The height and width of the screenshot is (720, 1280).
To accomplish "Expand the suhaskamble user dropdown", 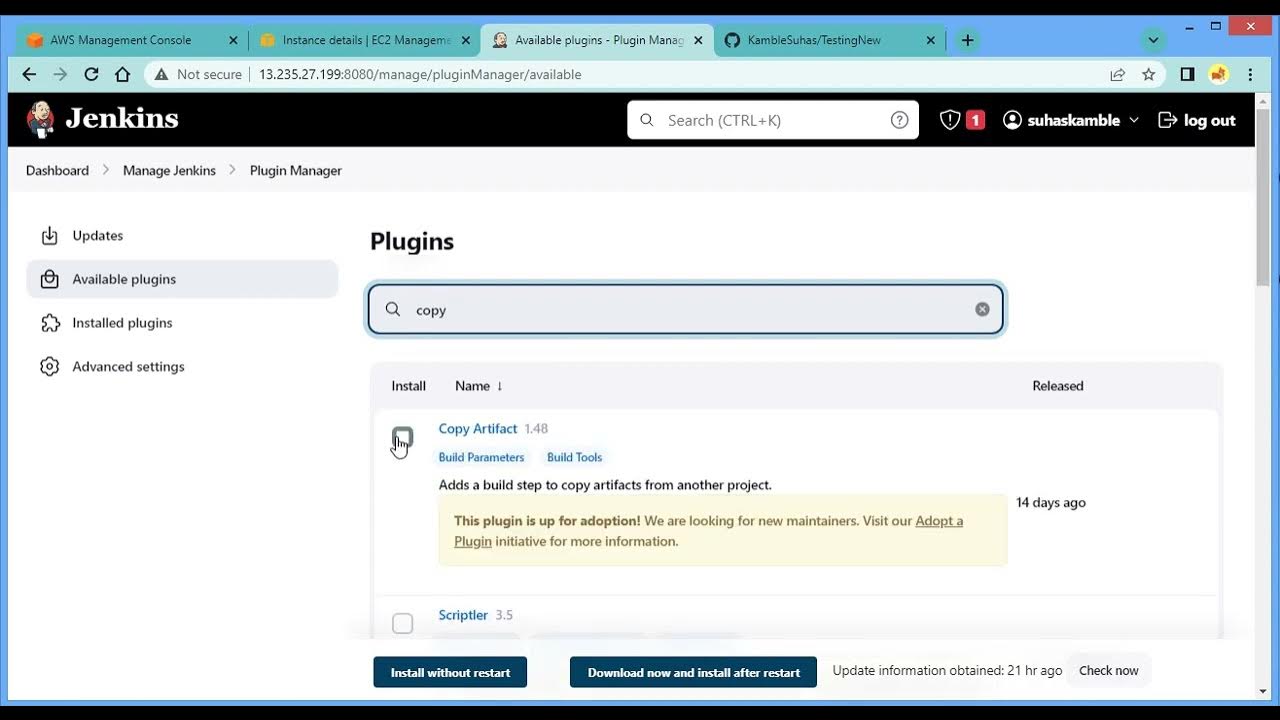I will point(1134,120).
